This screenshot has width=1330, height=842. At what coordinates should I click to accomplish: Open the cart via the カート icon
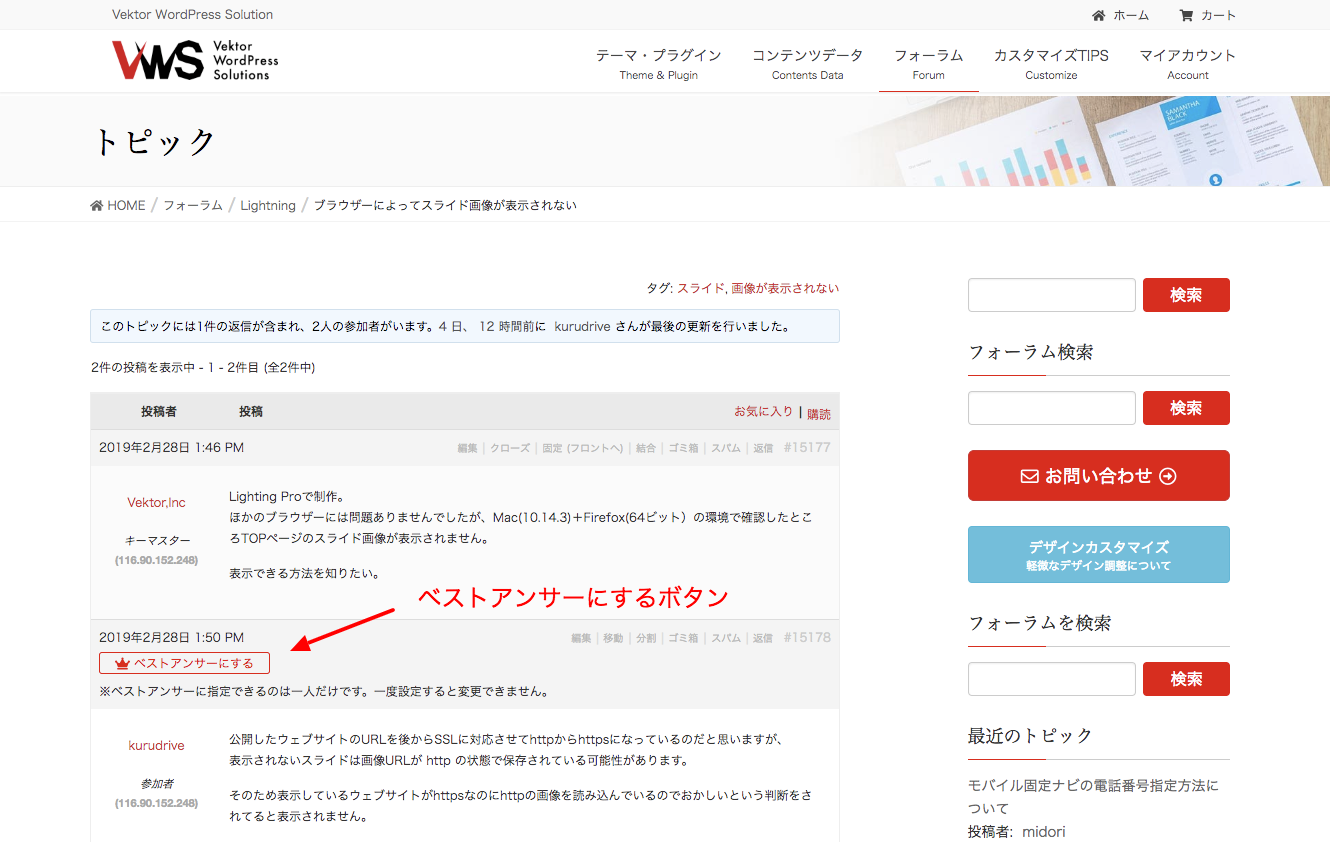pyautogui.click(x=1186, y=15)
